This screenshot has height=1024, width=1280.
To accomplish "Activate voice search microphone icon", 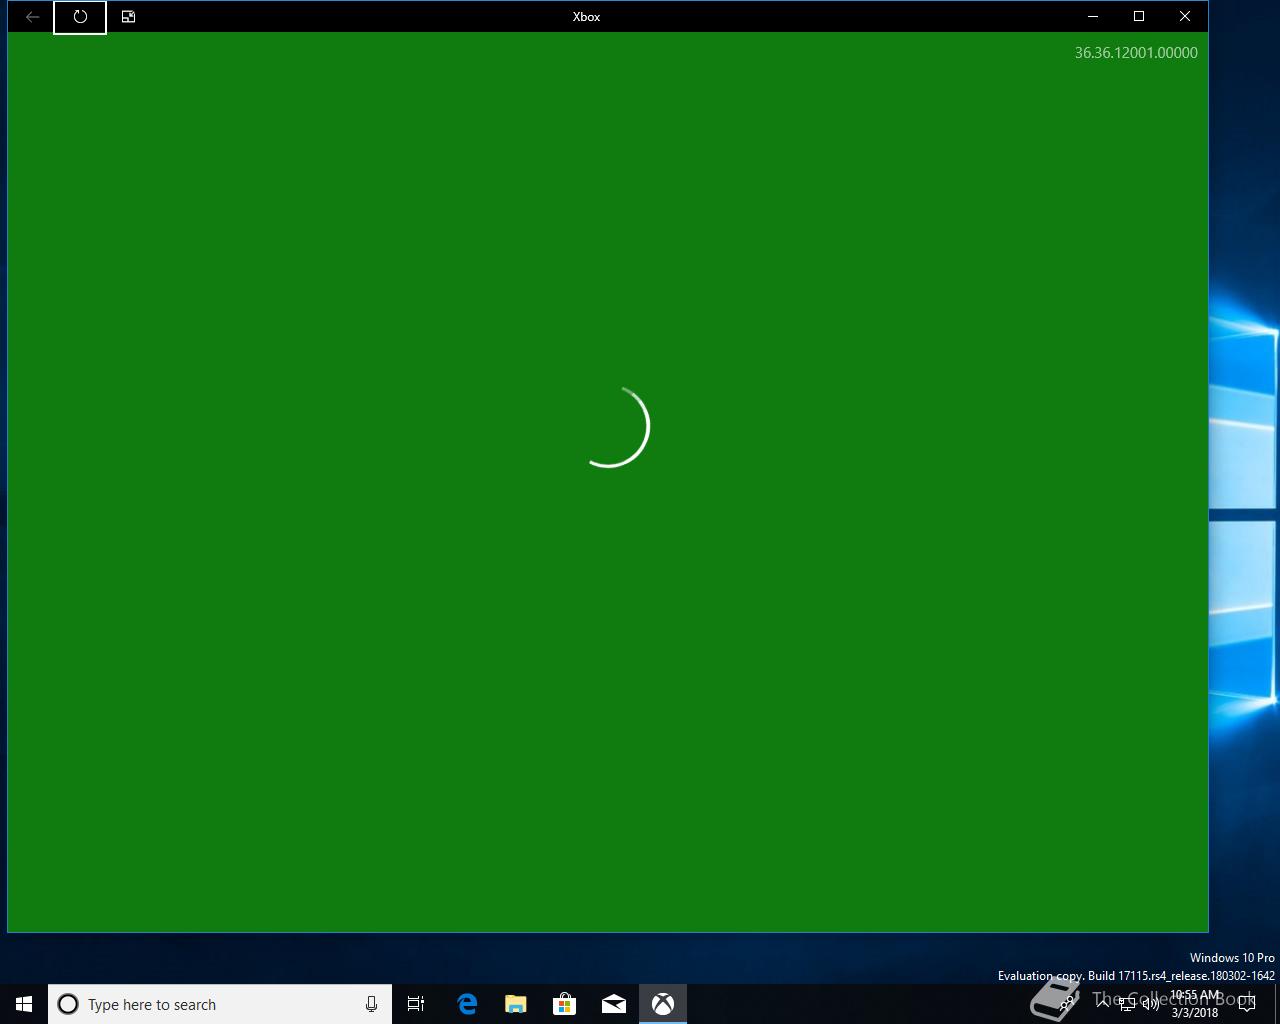I will coord(371,1004).
